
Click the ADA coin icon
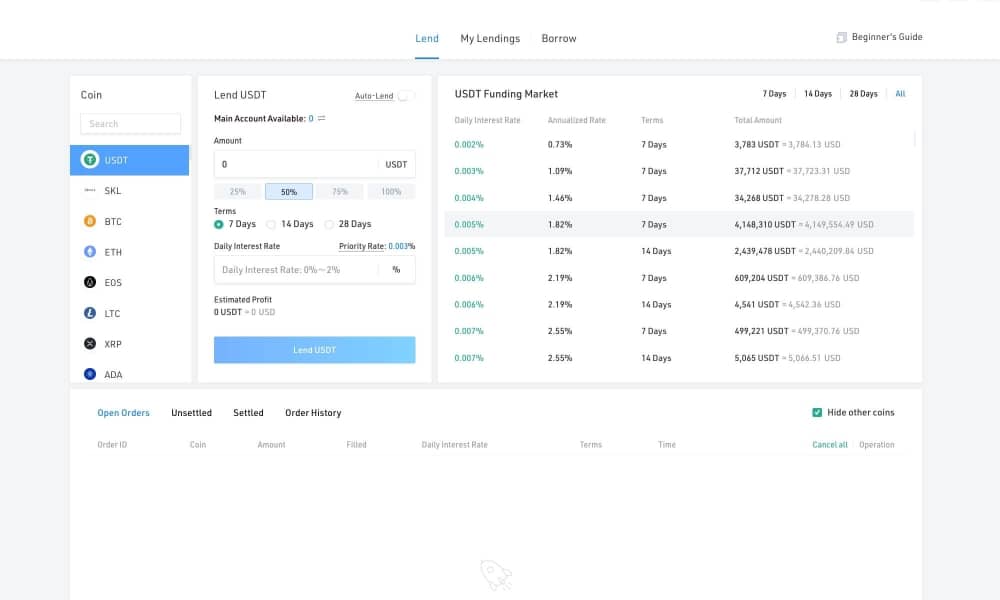click(x=90, y=374)
